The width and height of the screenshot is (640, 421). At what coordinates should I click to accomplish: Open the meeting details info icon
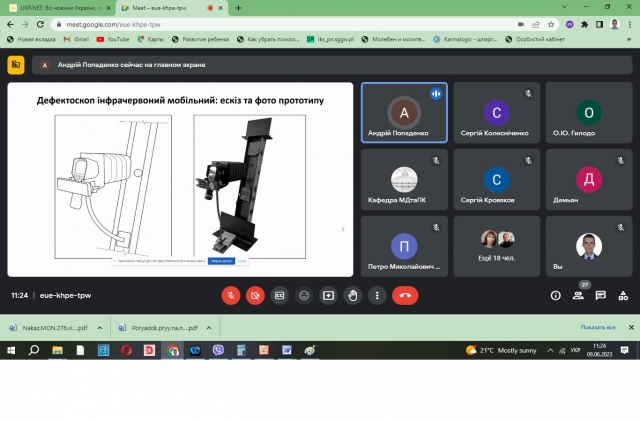coord(556,295)
